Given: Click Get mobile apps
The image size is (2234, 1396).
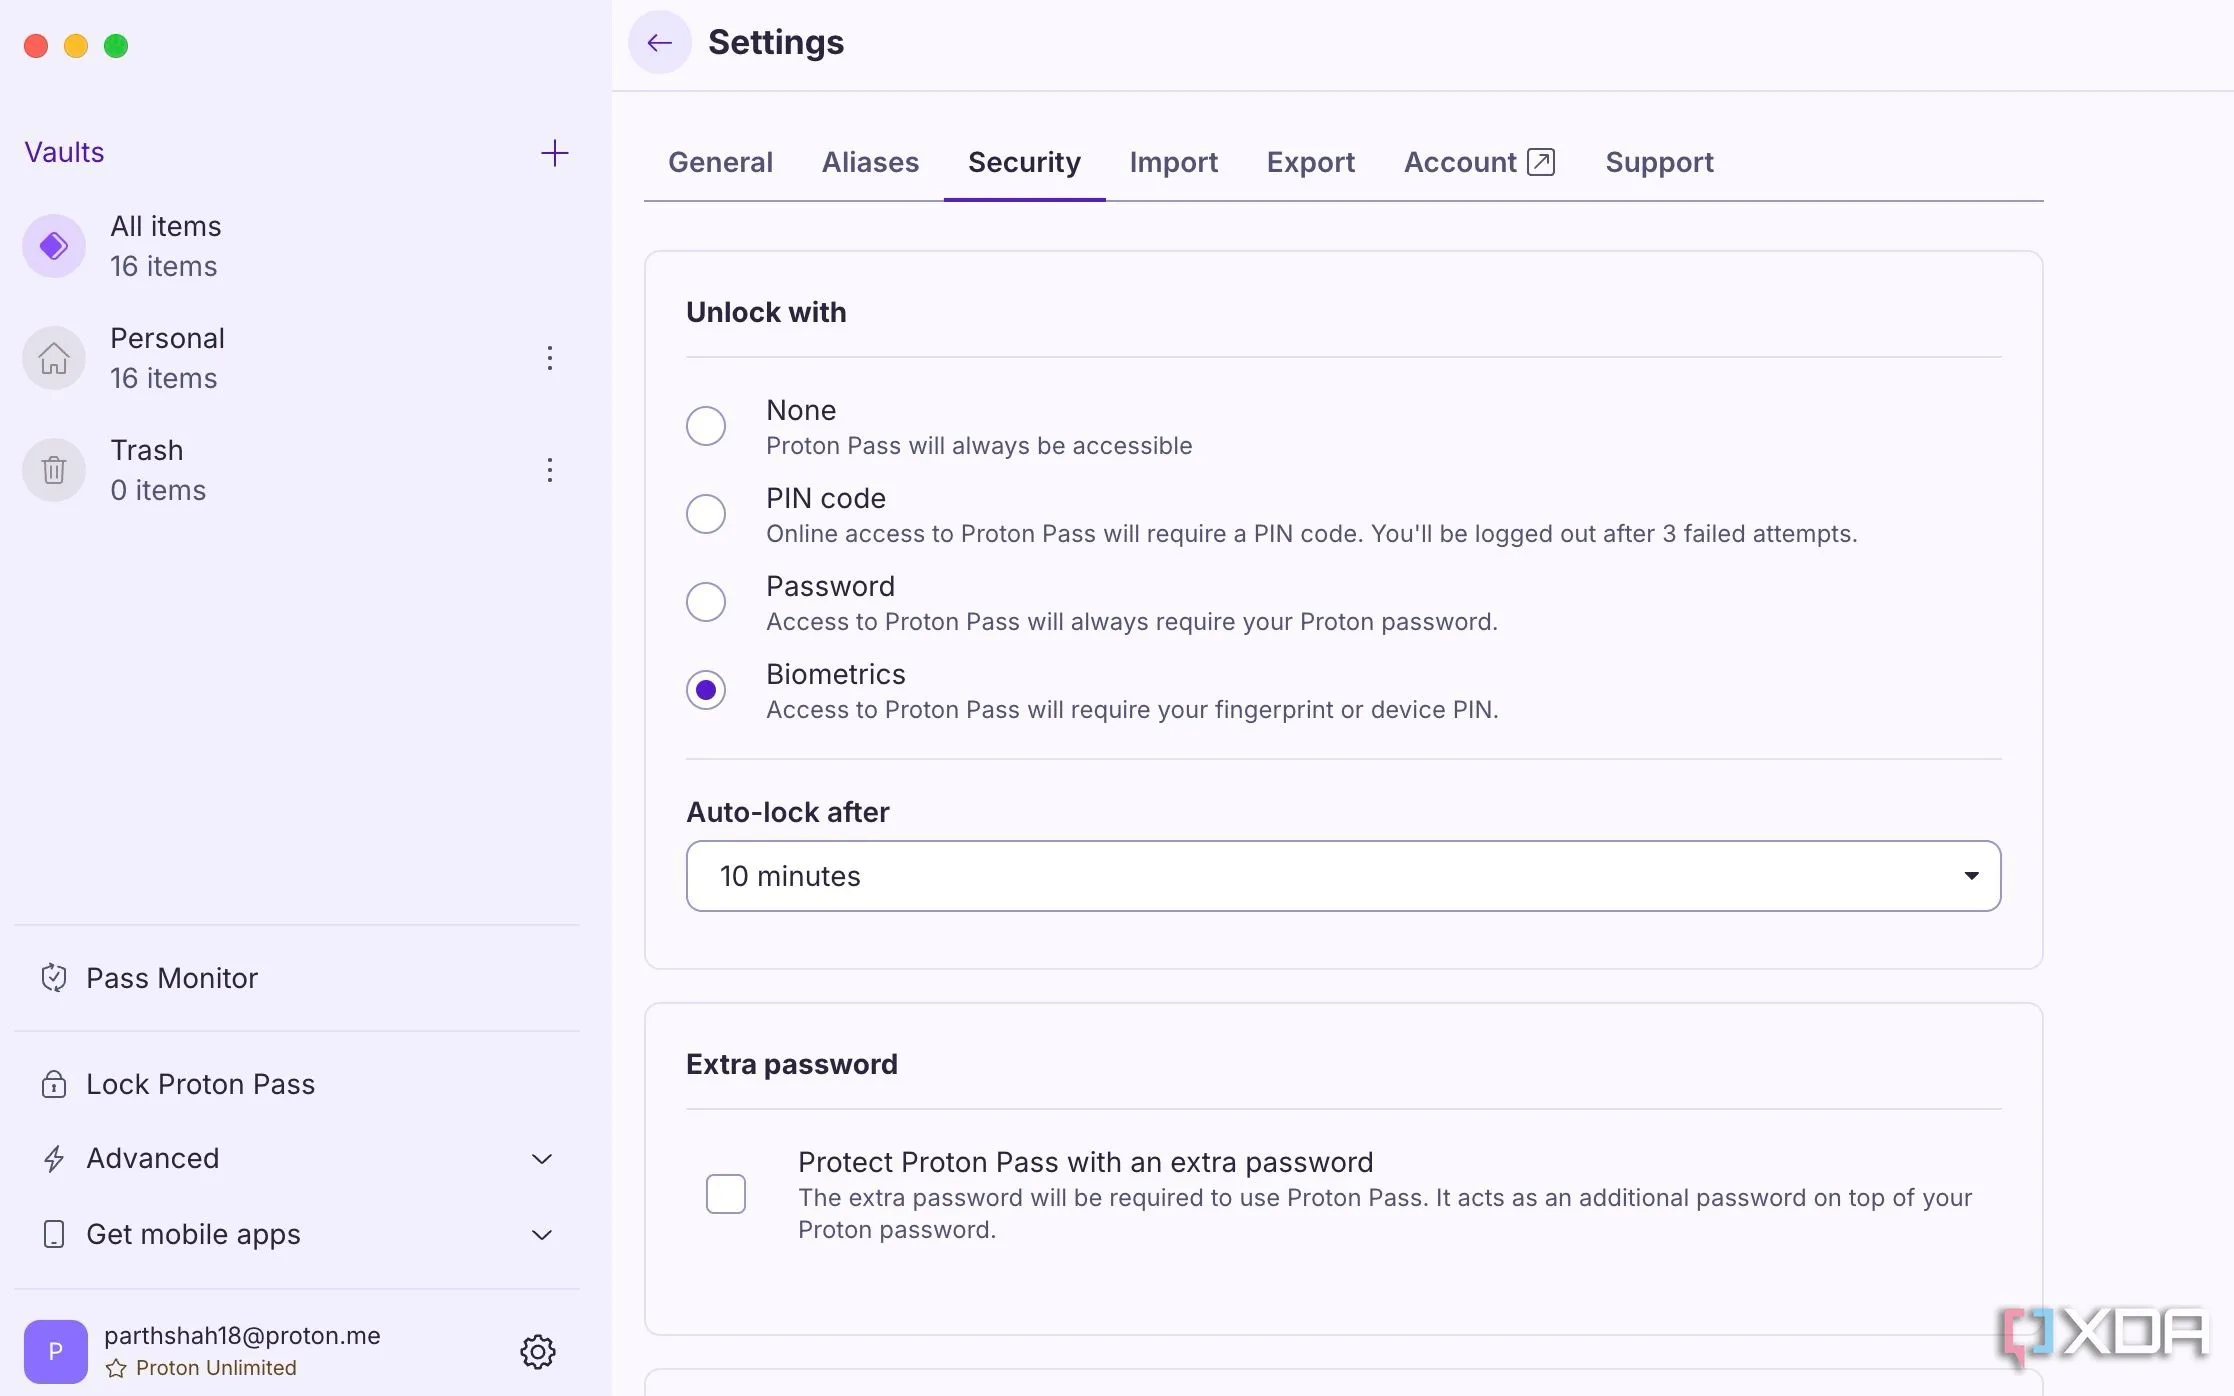Looking at the screenshot, I should 193,1234.
